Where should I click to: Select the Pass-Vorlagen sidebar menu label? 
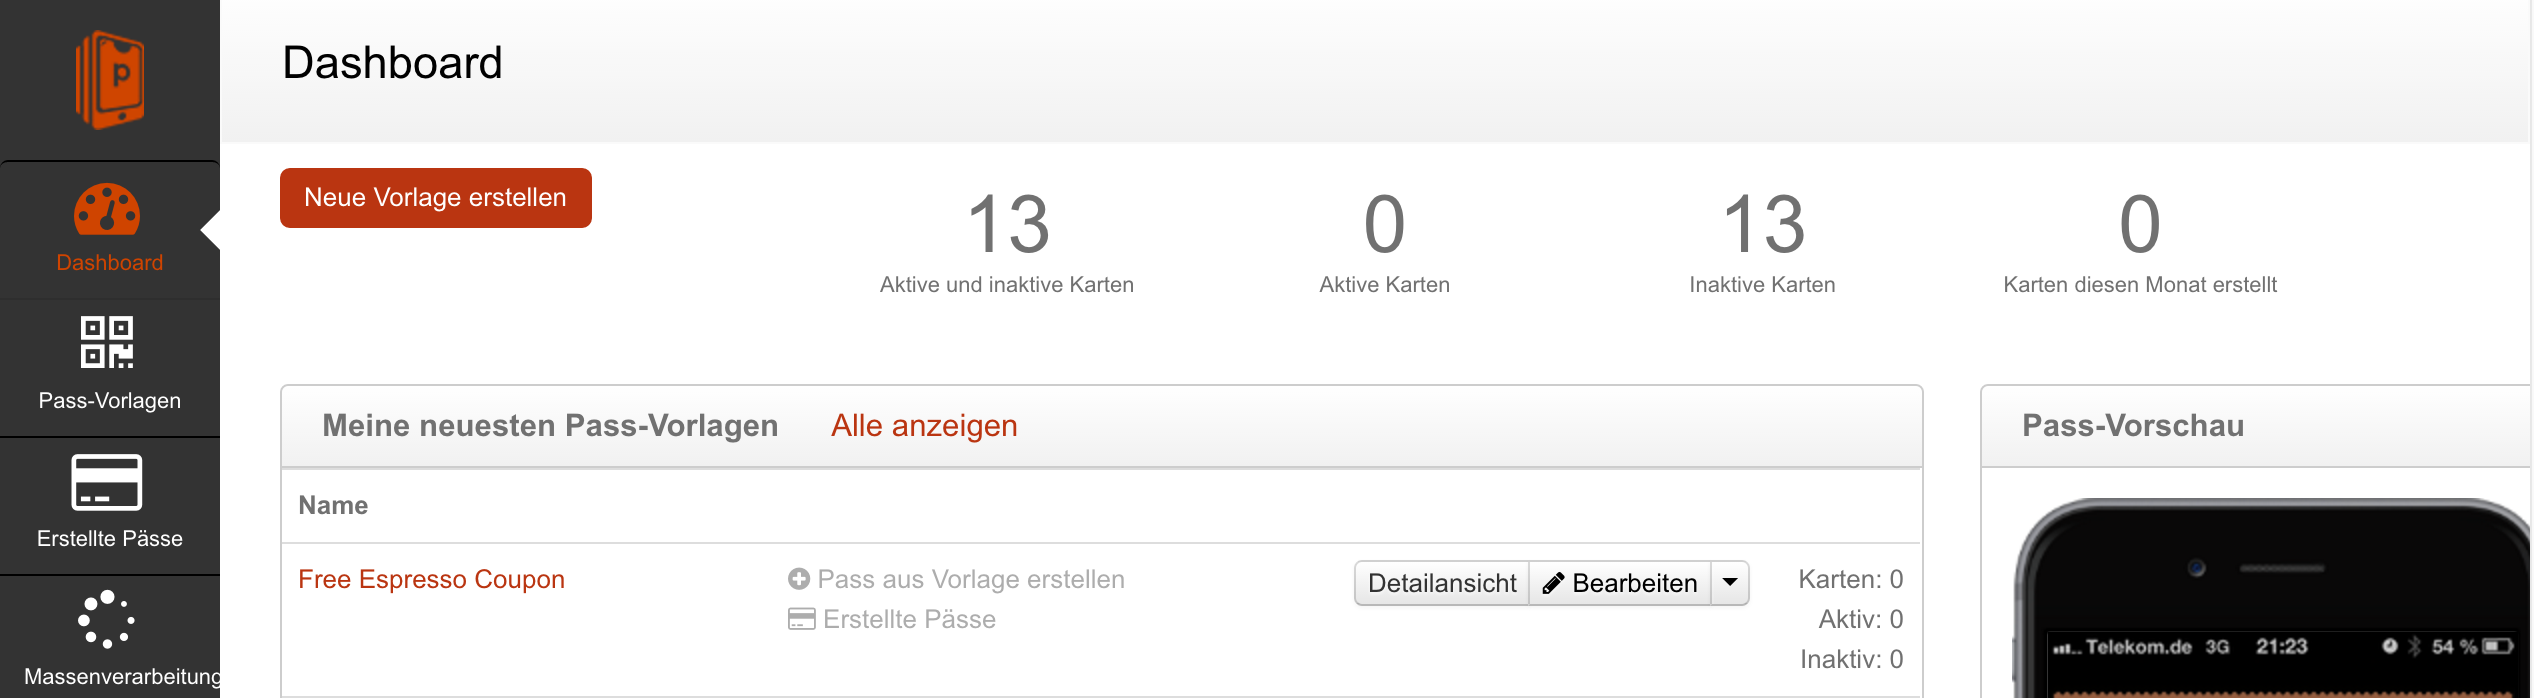pos(109,400)
